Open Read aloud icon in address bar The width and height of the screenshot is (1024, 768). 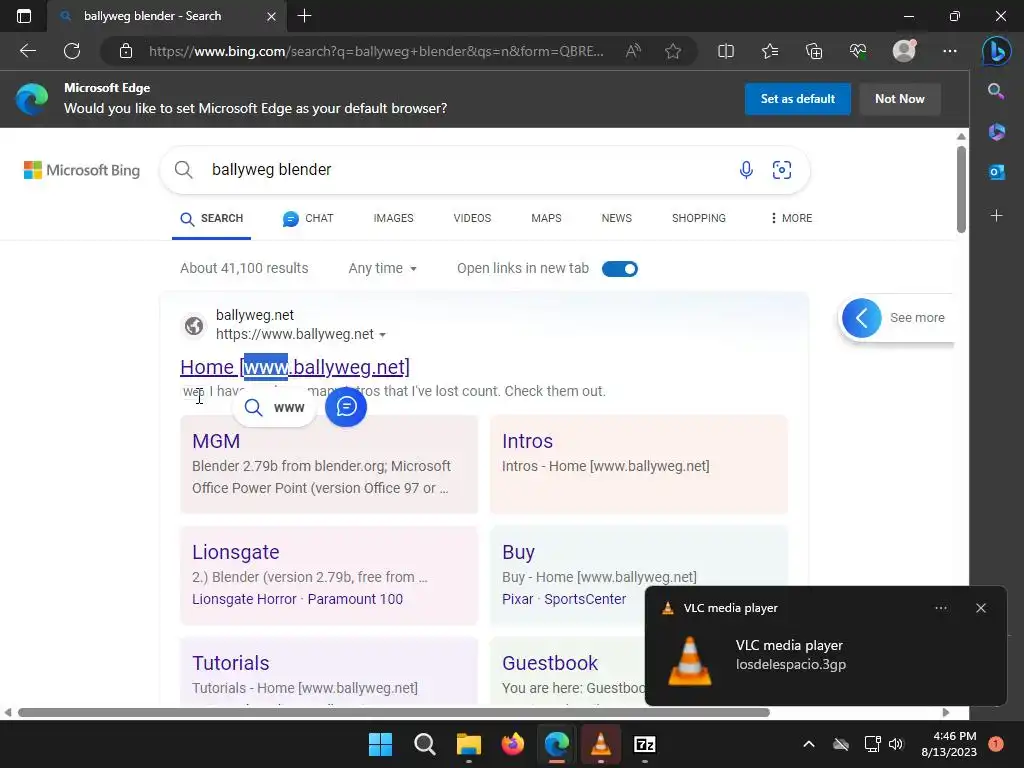633,51
